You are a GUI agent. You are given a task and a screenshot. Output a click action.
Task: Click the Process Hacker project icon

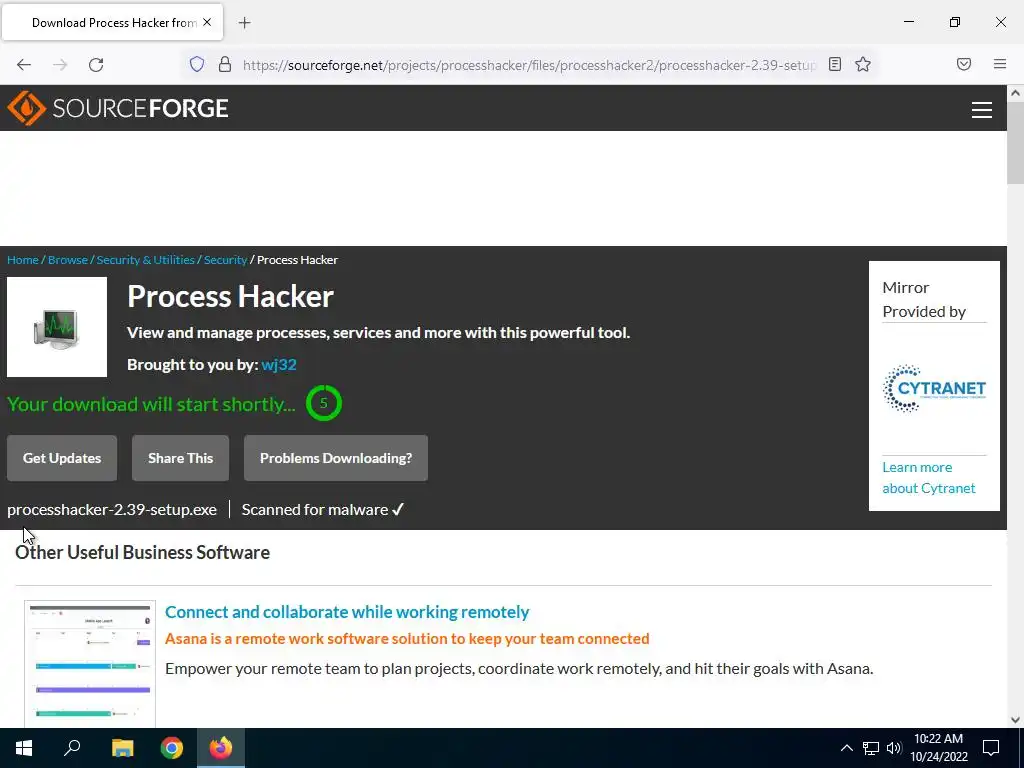pos(57,327)
